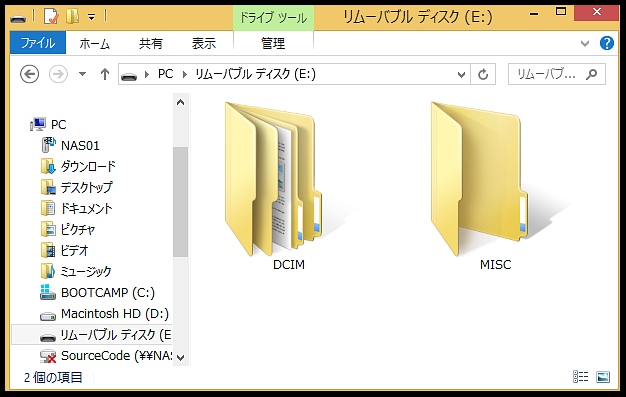Switch to the 表示 ribbon tab
The image size is (626, 397).
[x=204, y=43]
